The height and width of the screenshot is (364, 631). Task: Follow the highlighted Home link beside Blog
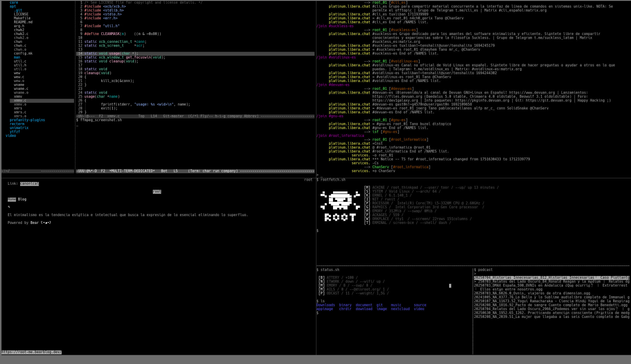click(x=12, y=199)
